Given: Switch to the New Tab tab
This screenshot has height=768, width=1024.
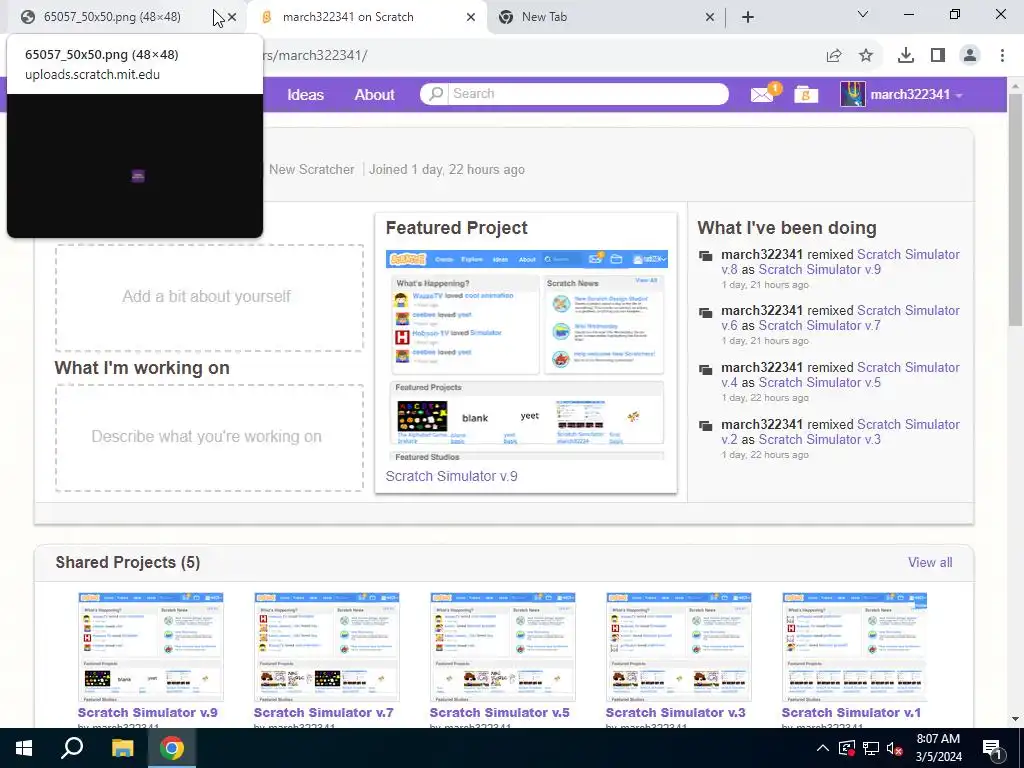Looking at the screenshot, I should pos(604,17).
